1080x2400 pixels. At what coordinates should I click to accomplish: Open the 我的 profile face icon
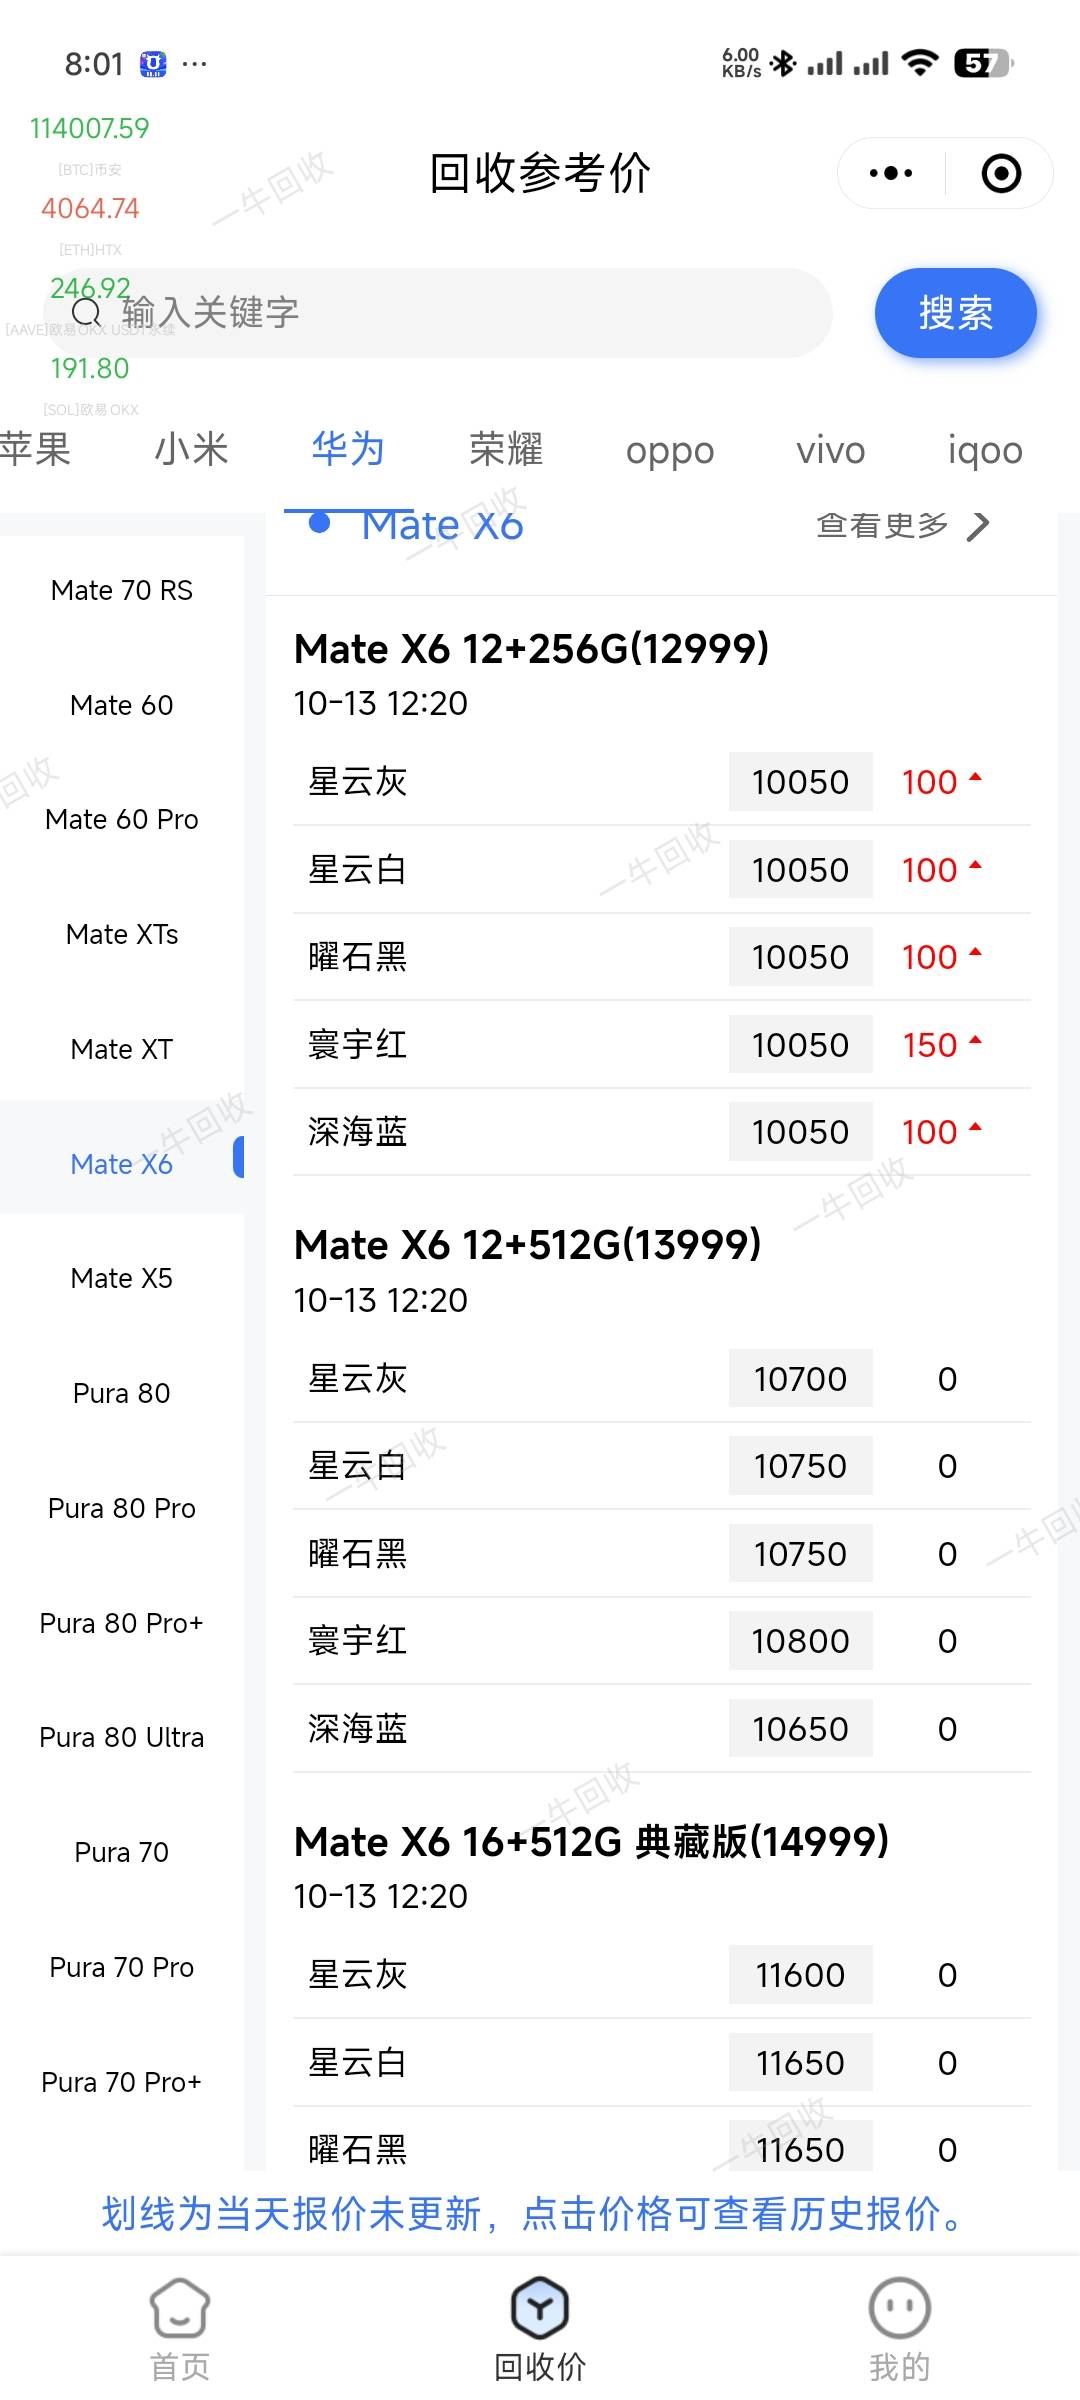(899, 2307)
